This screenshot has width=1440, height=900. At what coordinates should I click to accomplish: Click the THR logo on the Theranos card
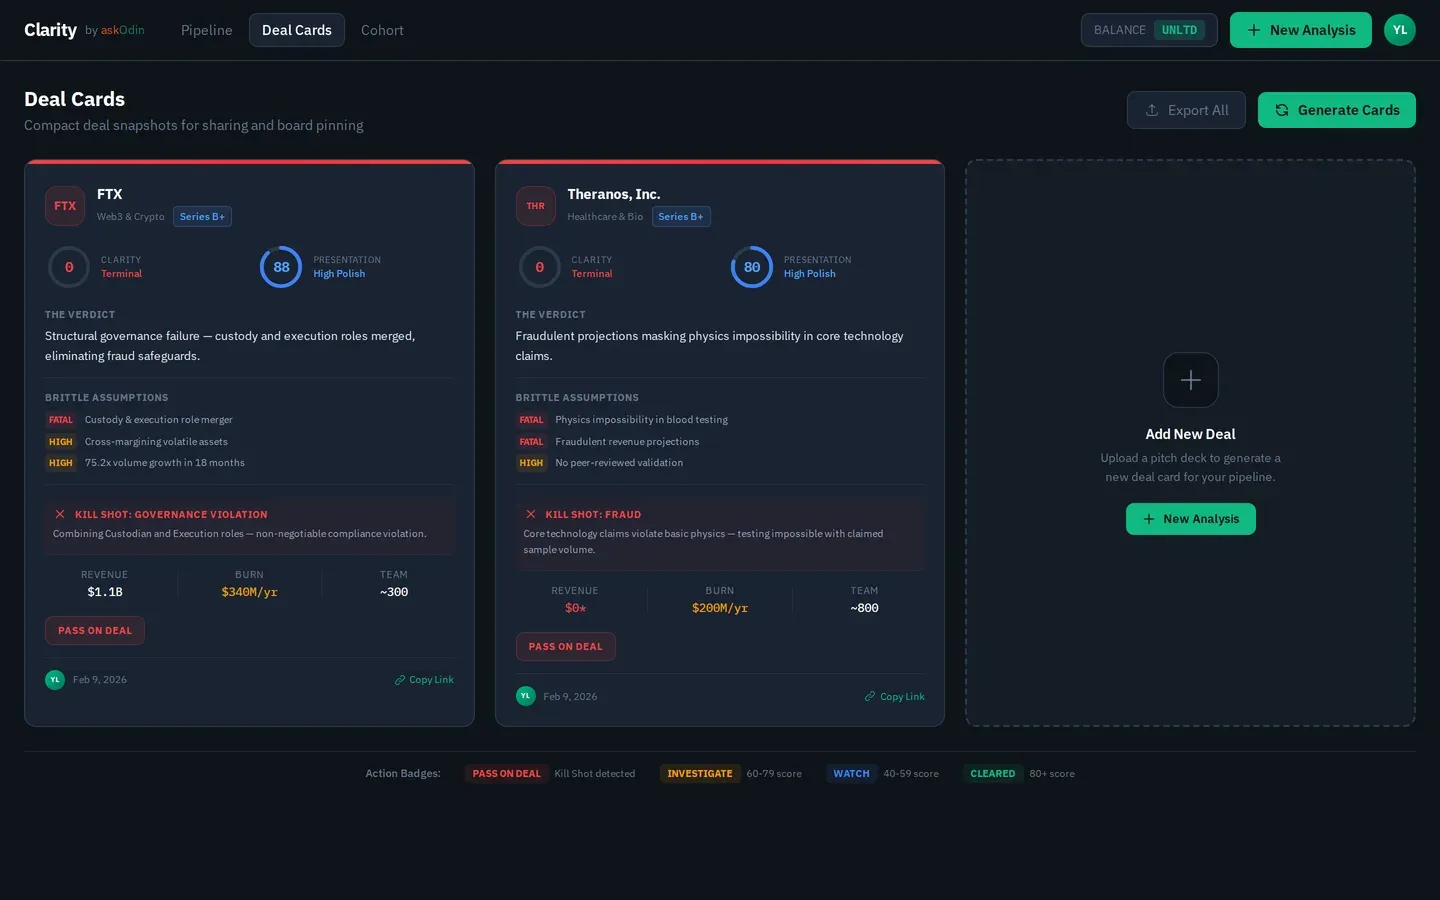[x=535, y=206]
